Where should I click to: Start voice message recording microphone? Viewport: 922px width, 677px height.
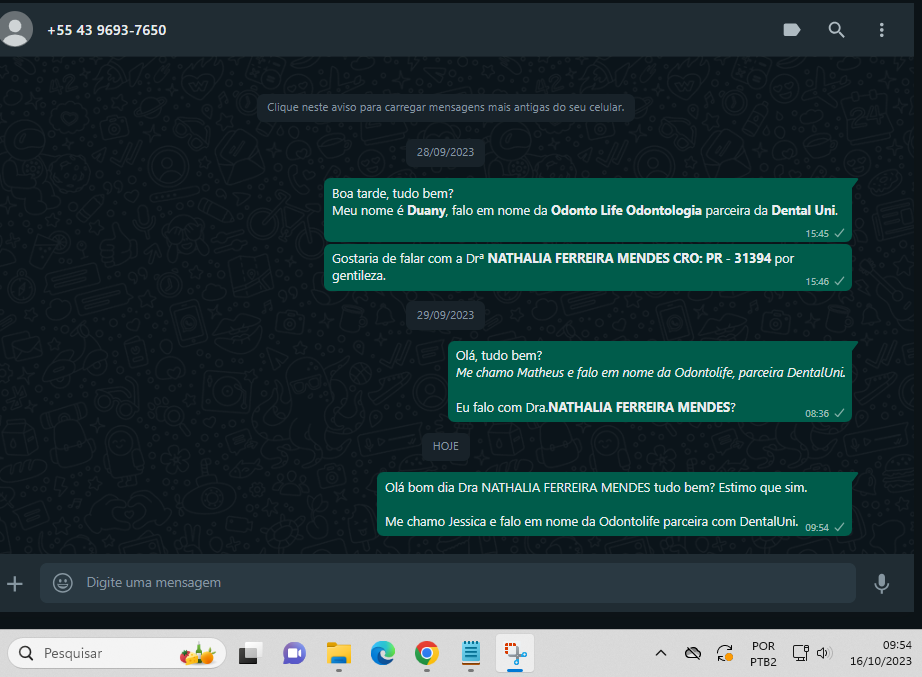pyautogui.click(x=881, y=583)
